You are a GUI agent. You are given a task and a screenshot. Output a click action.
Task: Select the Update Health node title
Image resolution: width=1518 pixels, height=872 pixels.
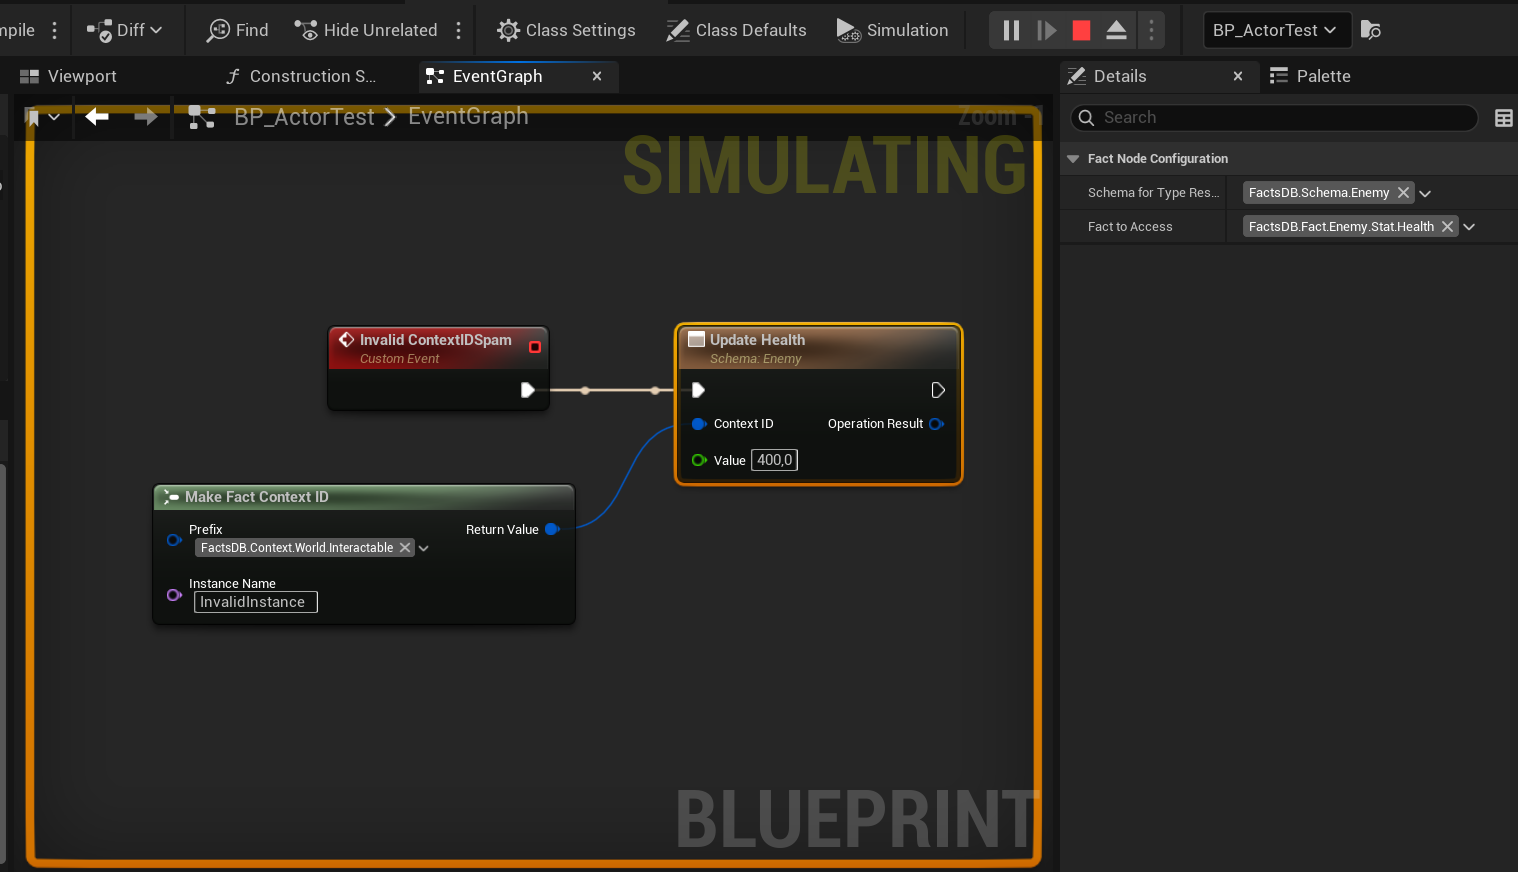click(757, 340)
